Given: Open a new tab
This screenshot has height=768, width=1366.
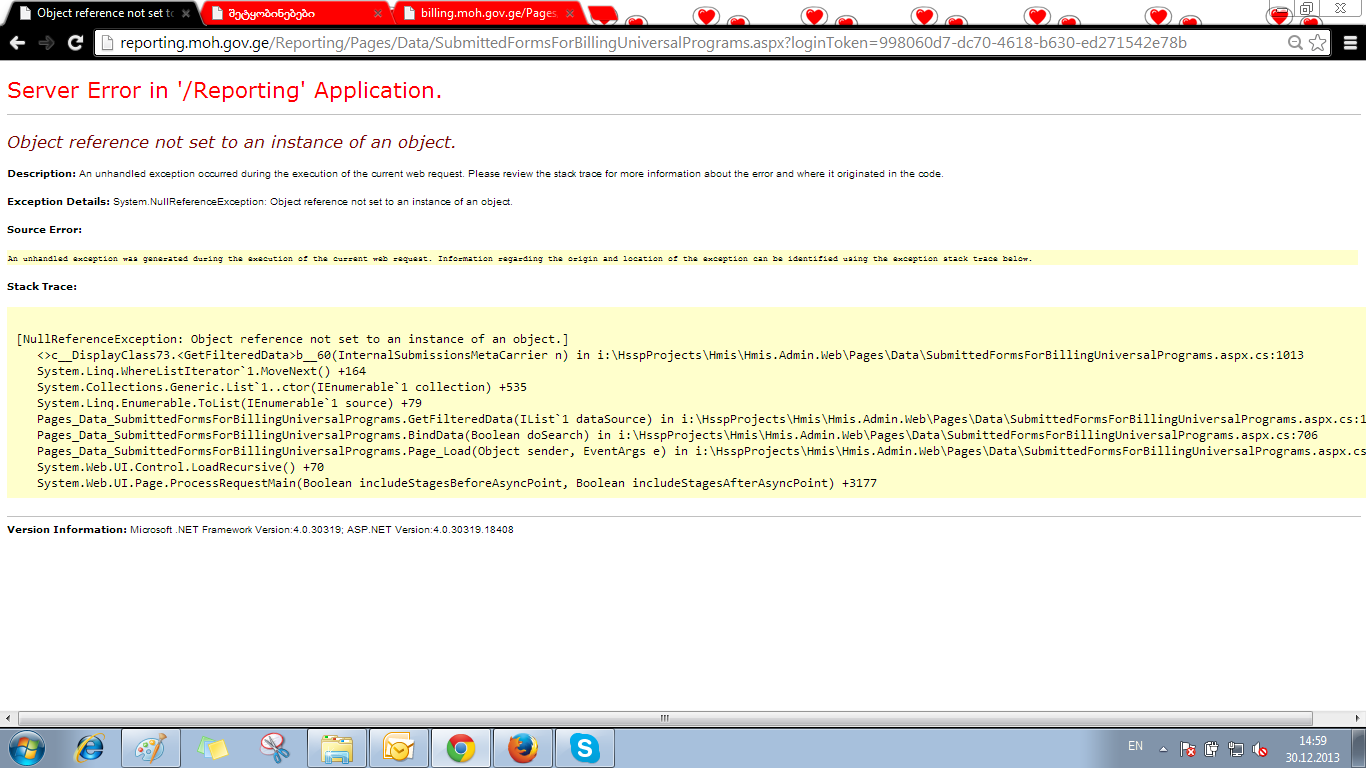Looking at the screenshot, I should click(x=603, y=15).
